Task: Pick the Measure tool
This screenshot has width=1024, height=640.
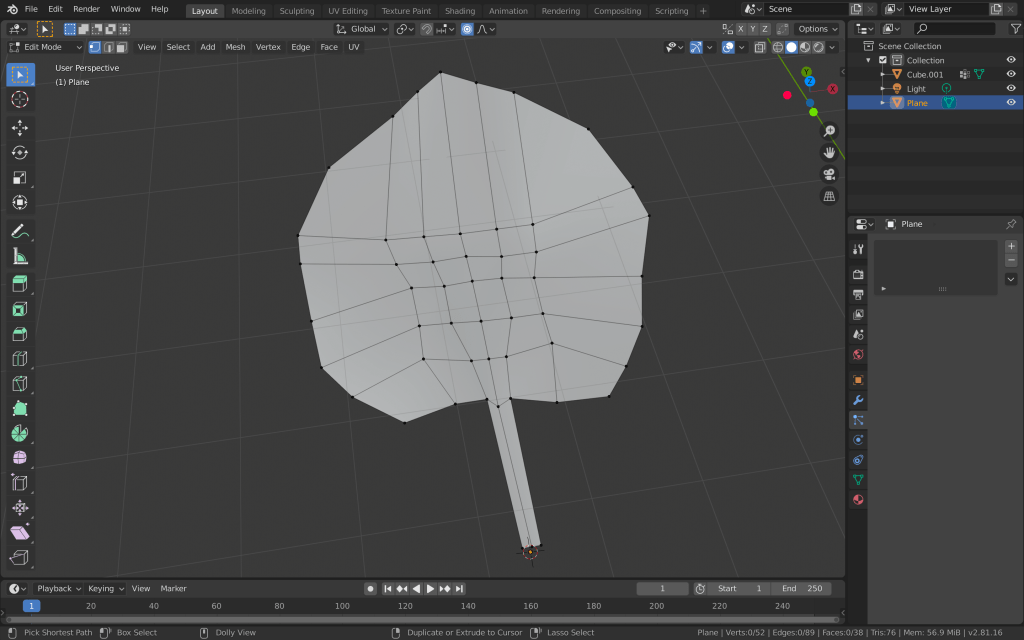Action: 20,257
